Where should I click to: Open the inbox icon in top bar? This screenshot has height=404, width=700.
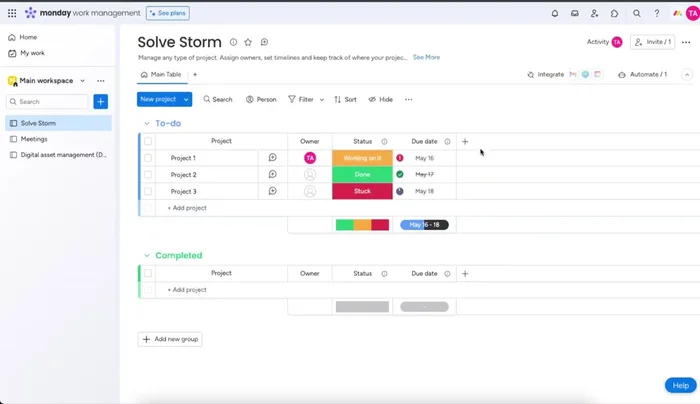tap(575, 13)
